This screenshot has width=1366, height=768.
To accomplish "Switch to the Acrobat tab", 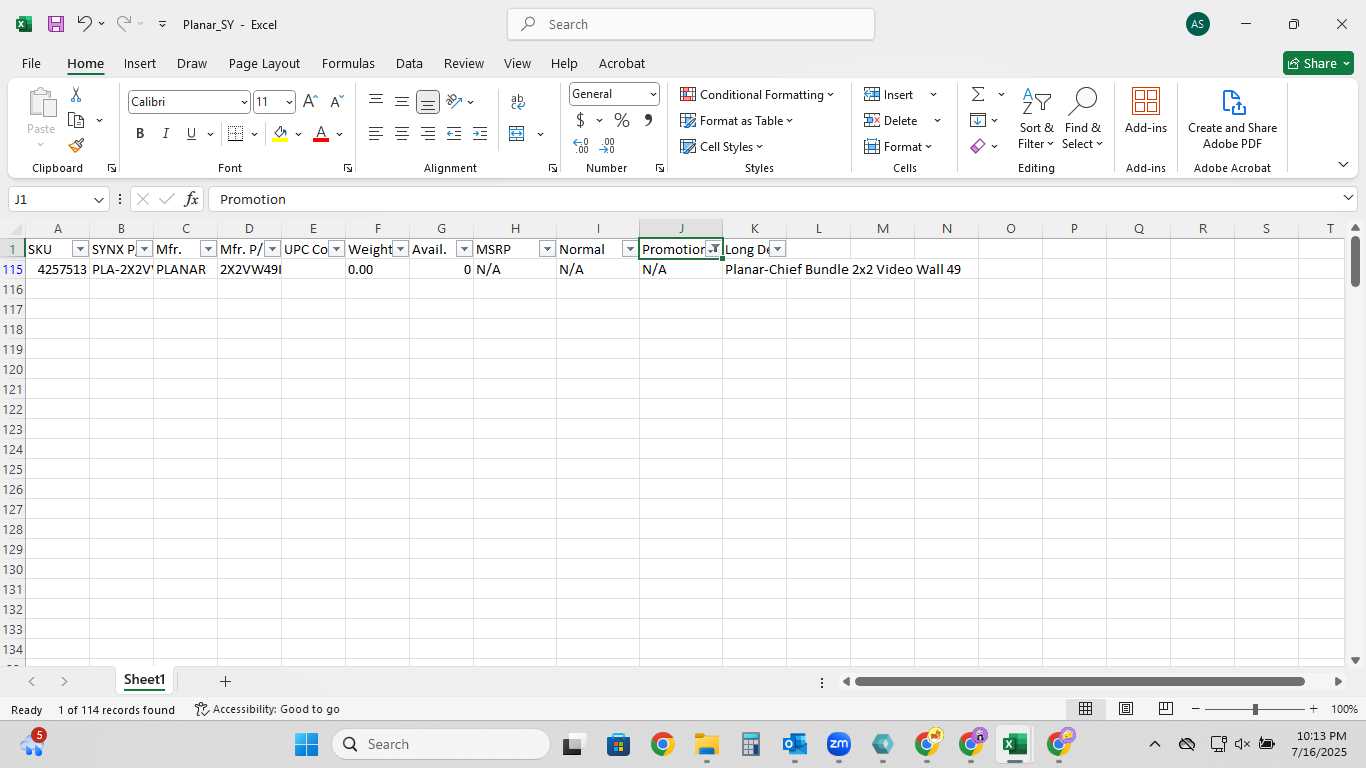I will [x=622, y=63].
